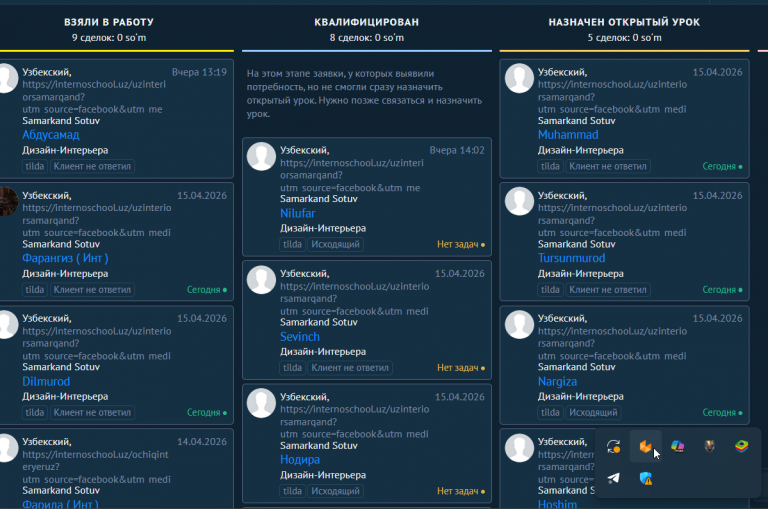
Task: Click the 9 сделок: 0 so'm summary
Action: pos(109,38)
